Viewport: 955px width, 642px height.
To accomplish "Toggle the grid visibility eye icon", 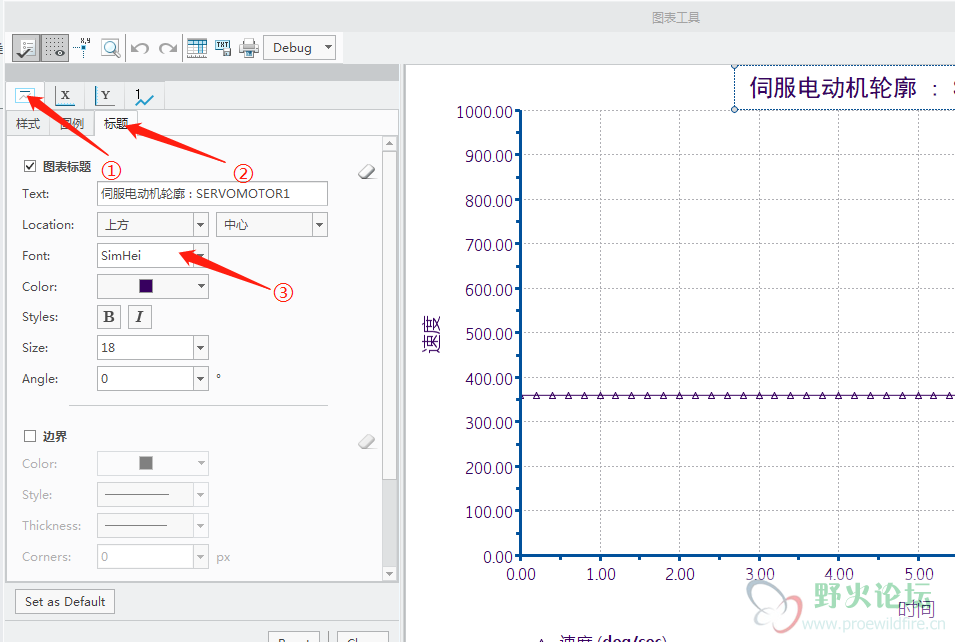I will point(55,48).
